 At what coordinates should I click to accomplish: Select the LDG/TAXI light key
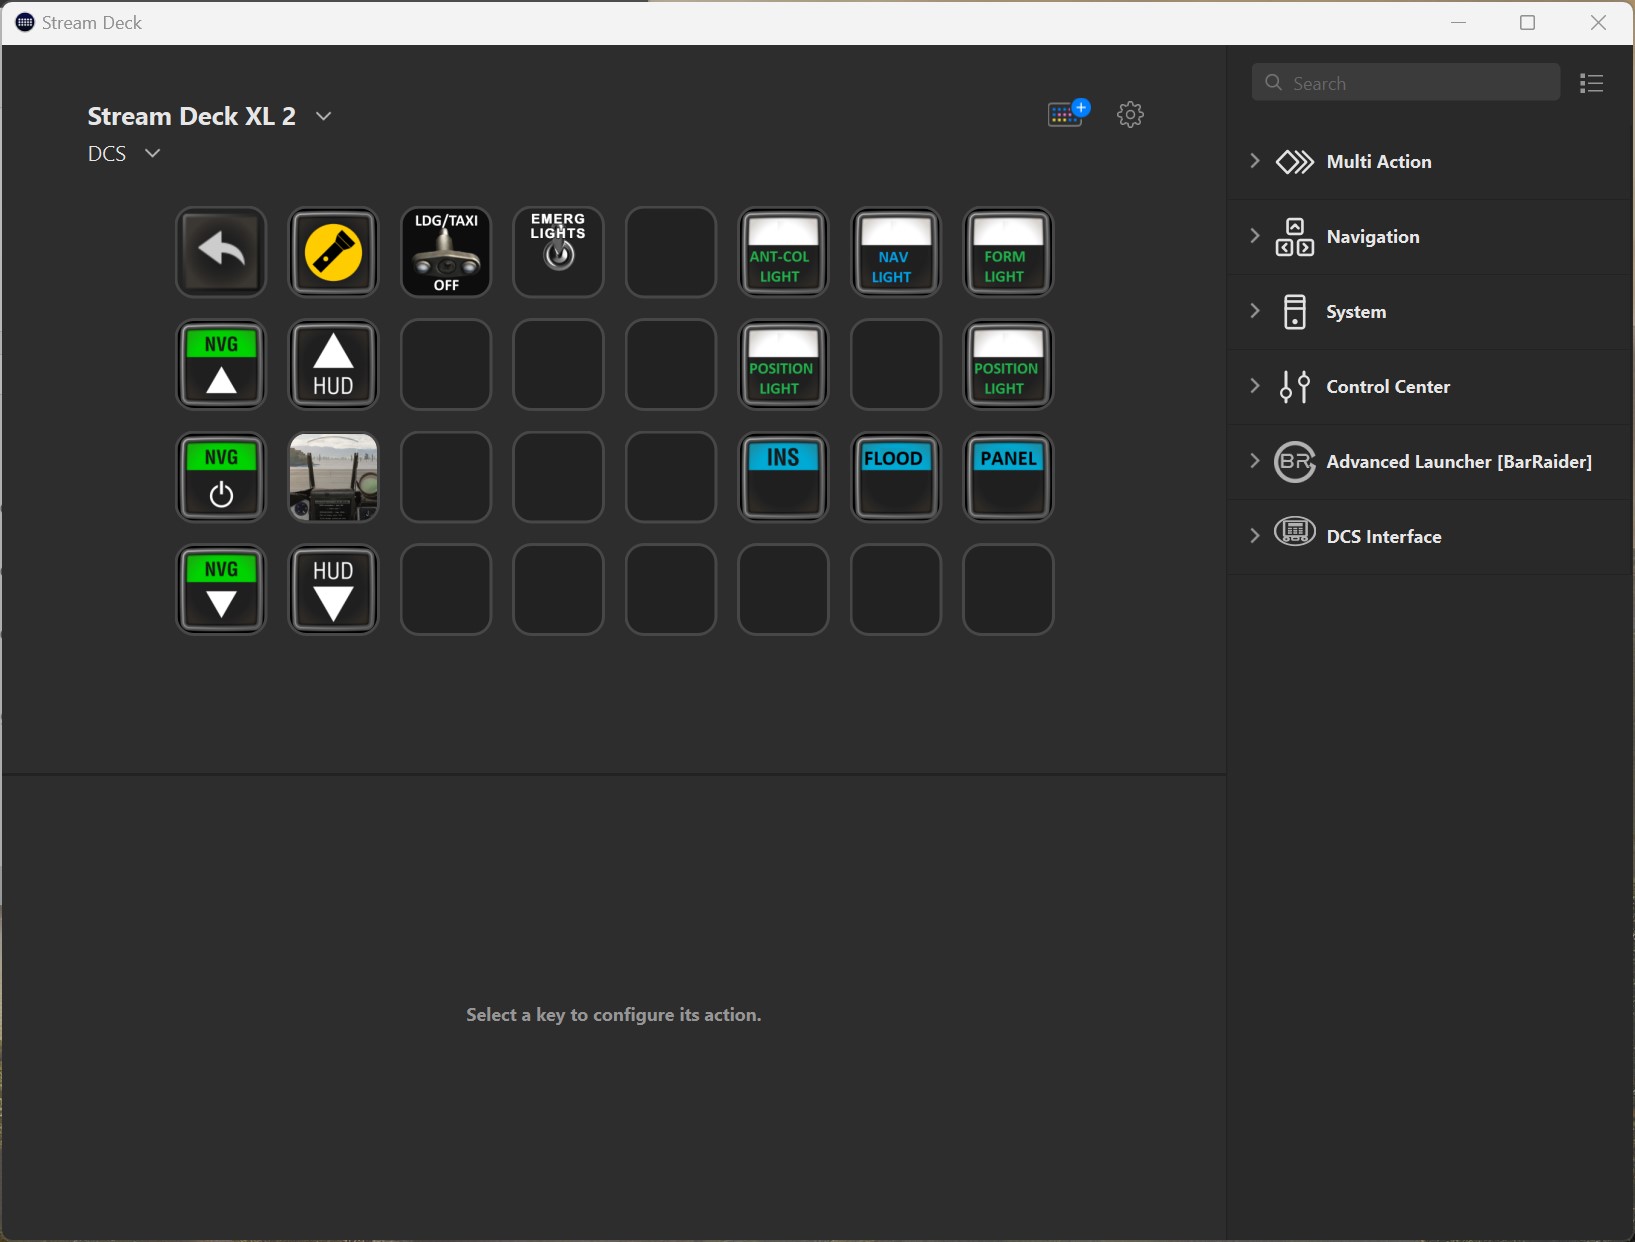pyautogui.click(x=446, y=252)
